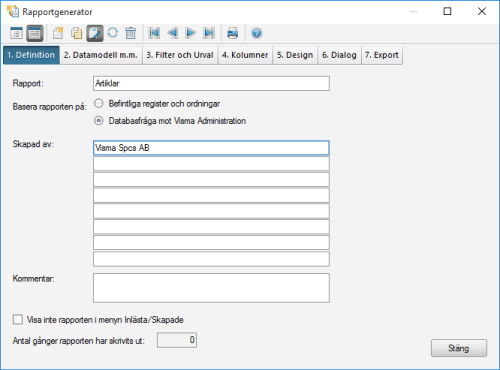The height and width of the screenshot is (370, 500).
Task: Open help via the question mark icon
Action: pyautogui.click(x=257, y=33)
